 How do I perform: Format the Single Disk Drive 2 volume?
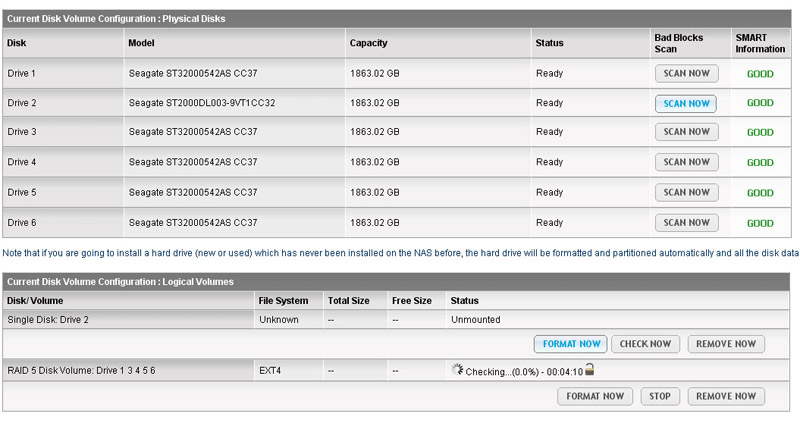(571, 344)
